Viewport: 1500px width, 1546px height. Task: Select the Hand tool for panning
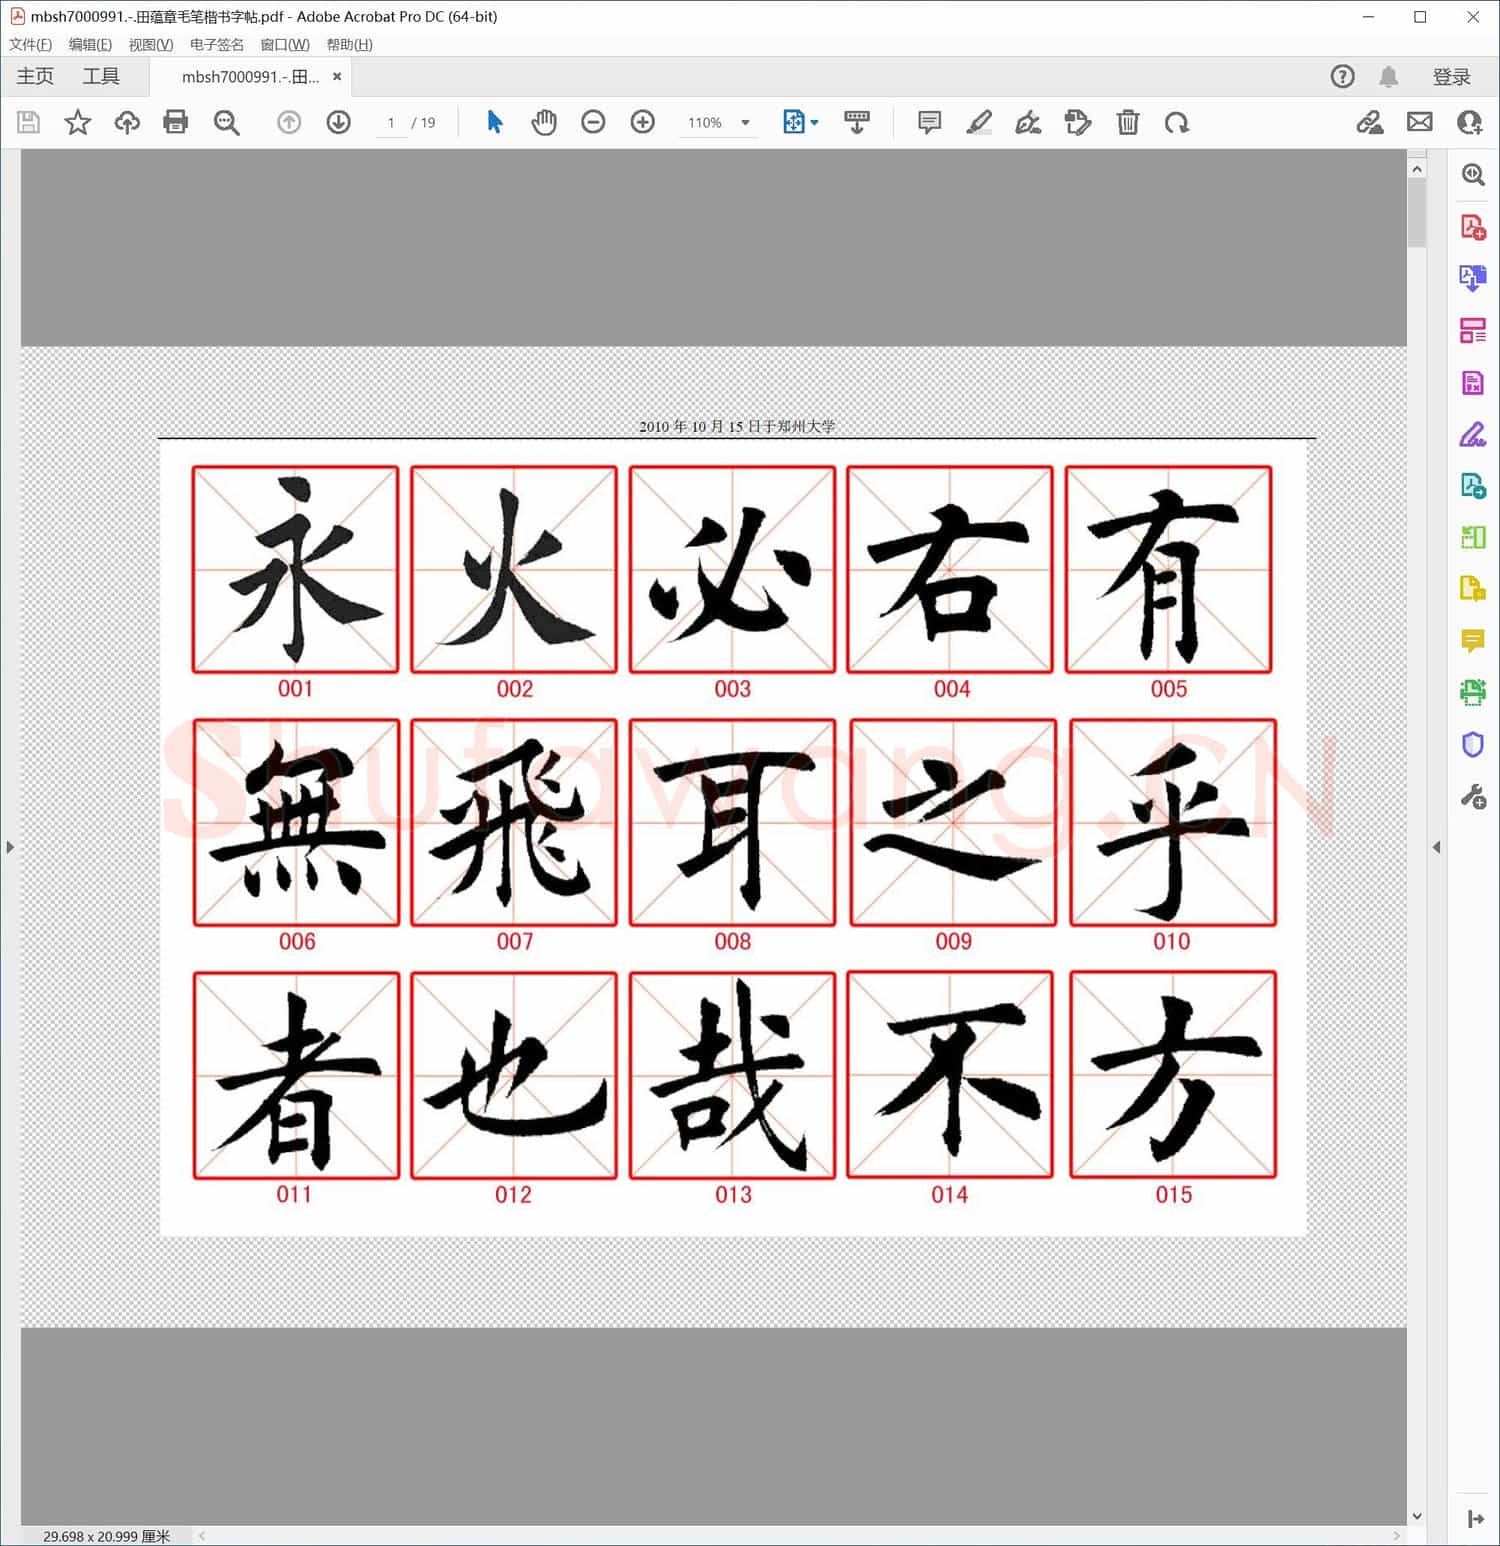coord(544,122)
